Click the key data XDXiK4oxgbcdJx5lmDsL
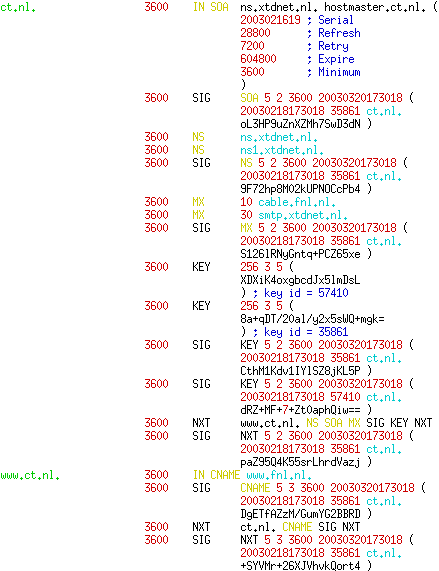 300,280
